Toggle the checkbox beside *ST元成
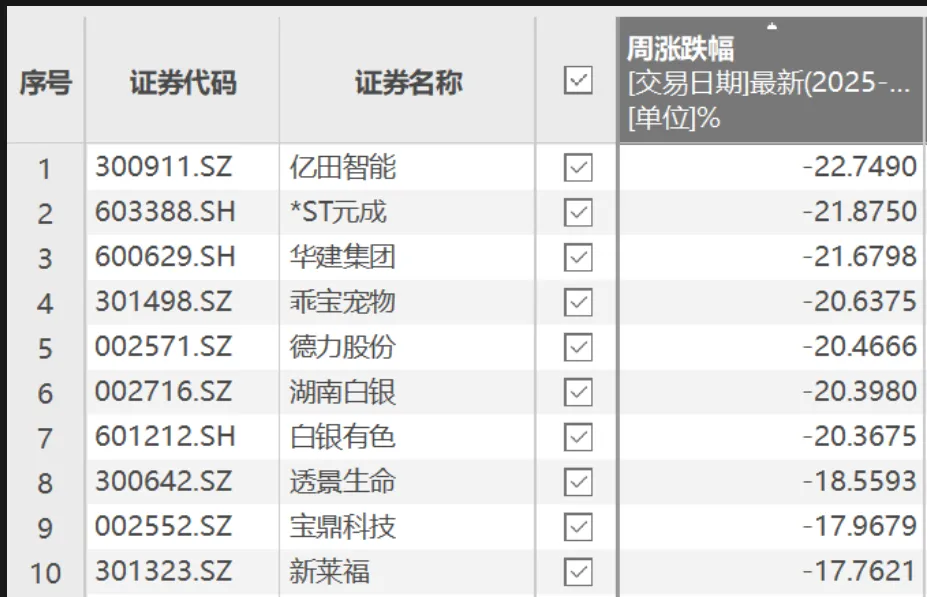 coord(576,213)
